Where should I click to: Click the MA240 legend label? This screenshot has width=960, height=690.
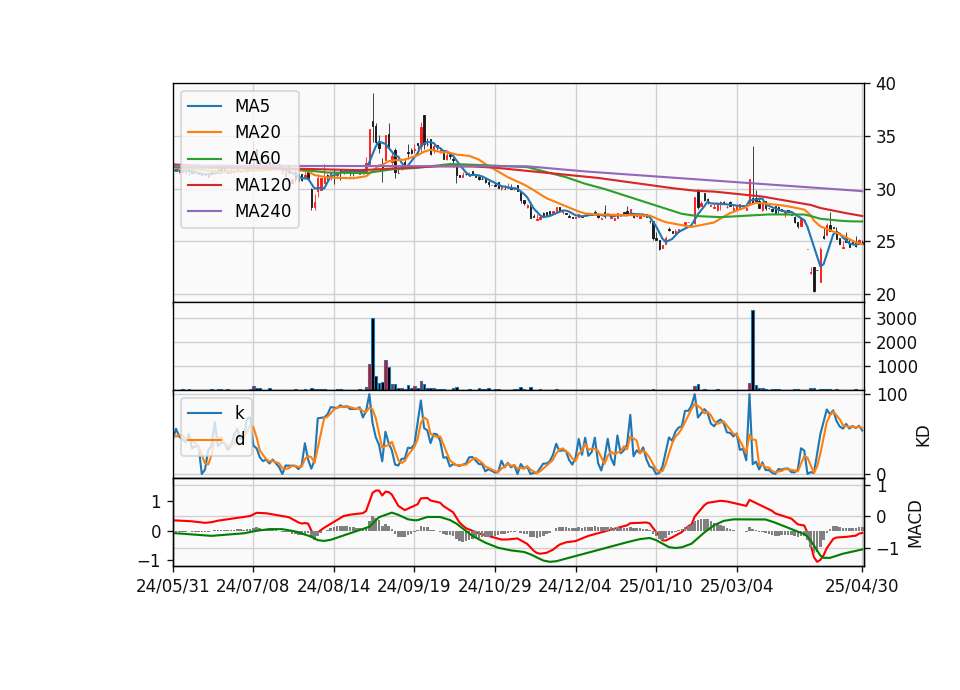click(x=263, y=211)
